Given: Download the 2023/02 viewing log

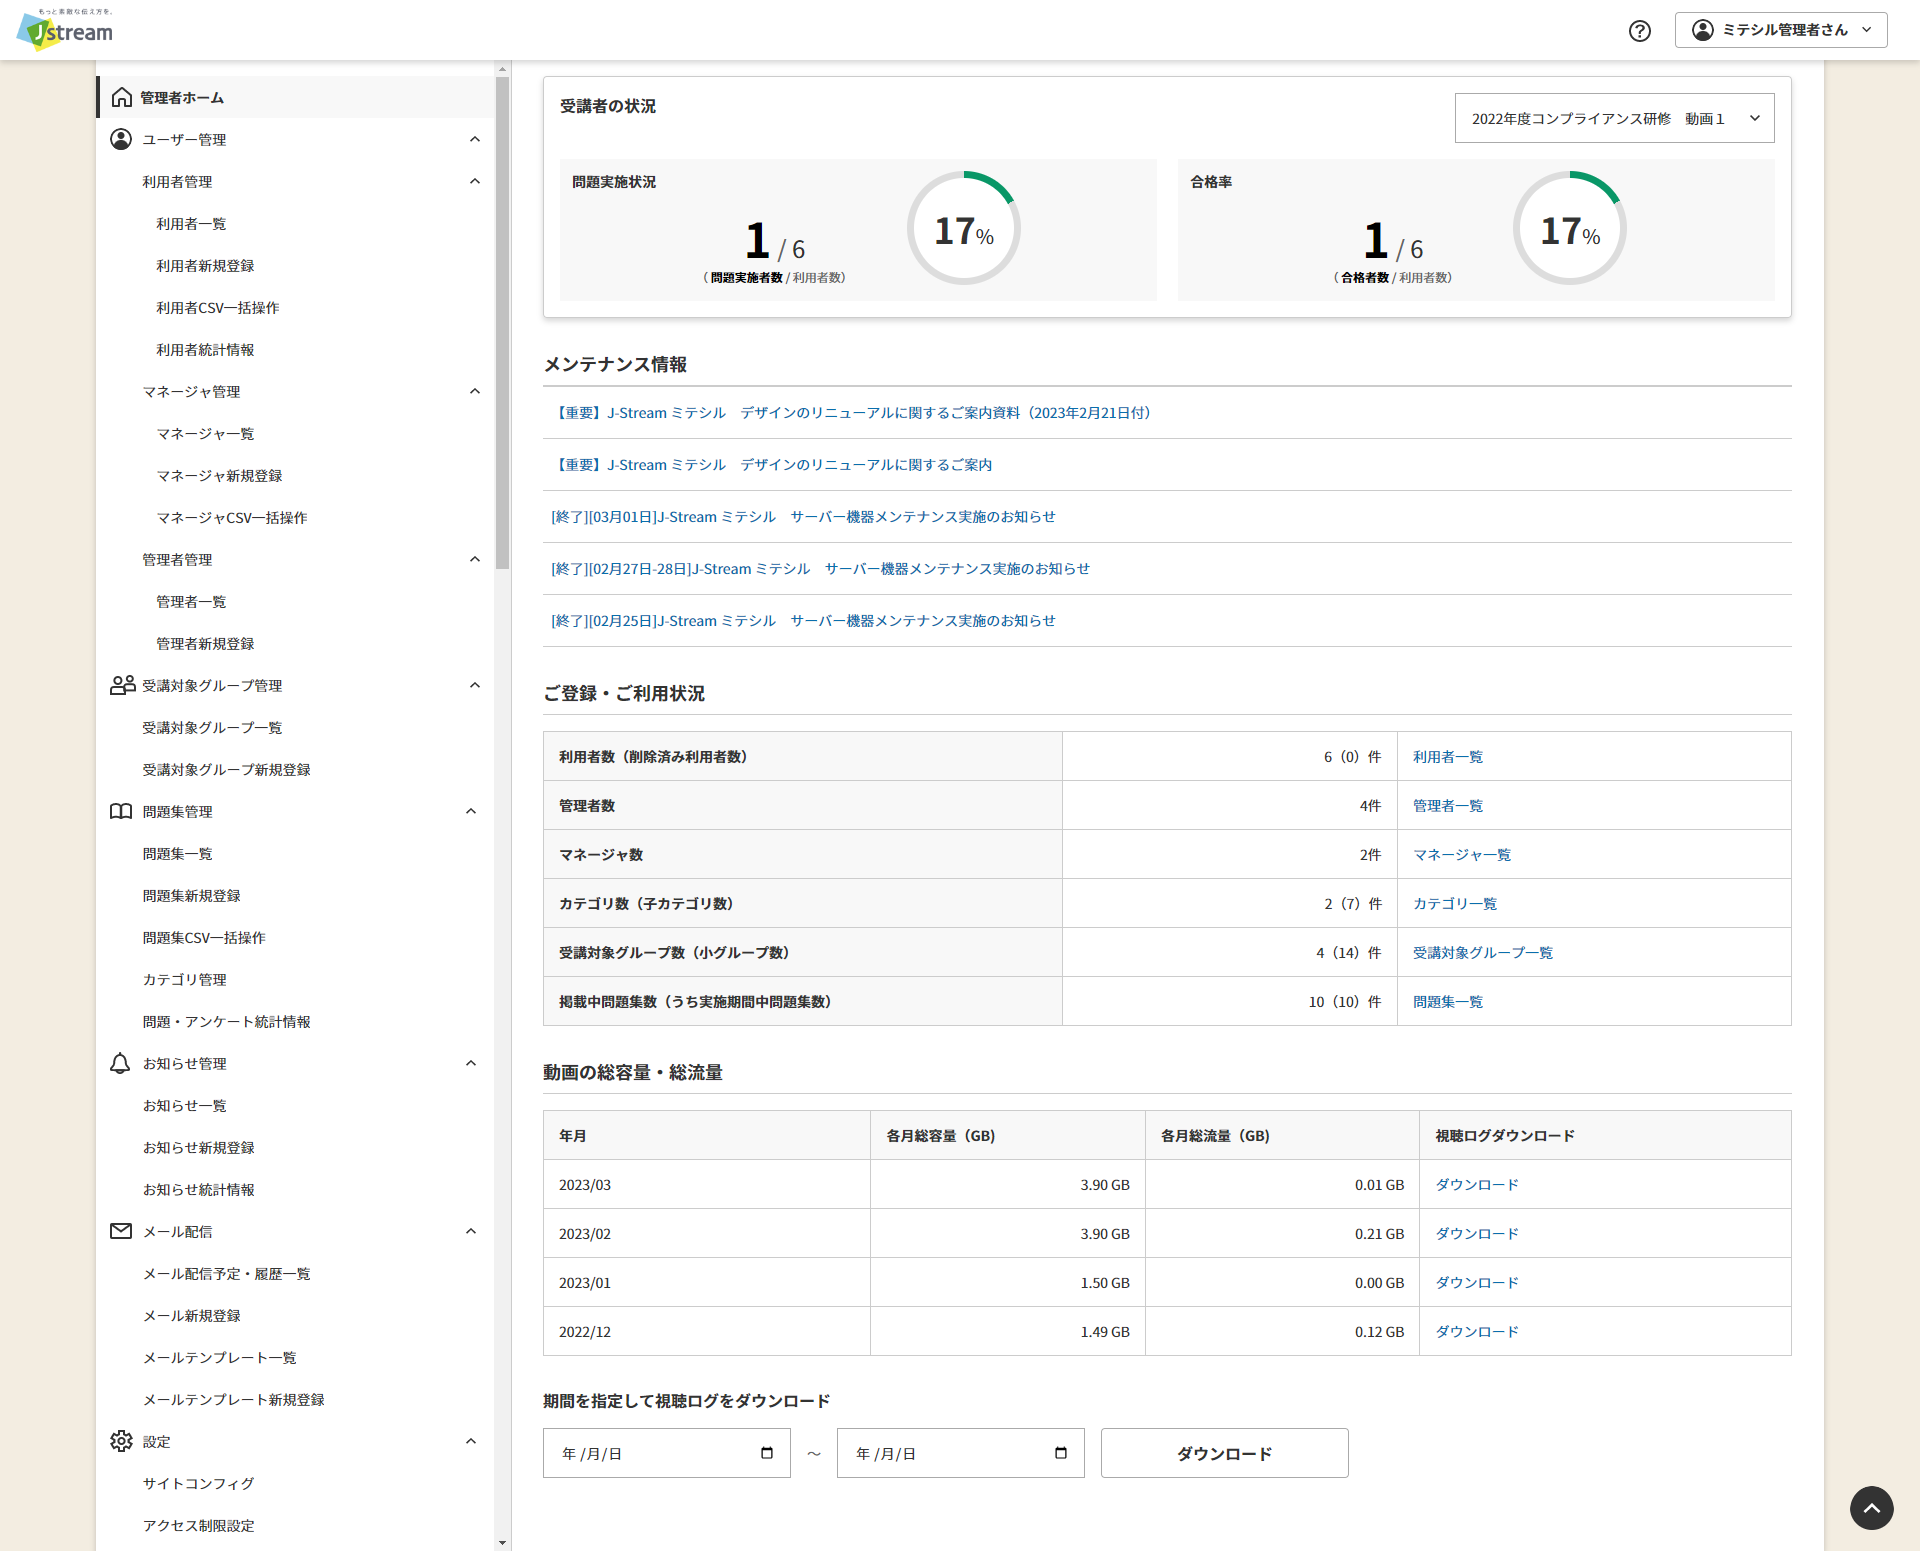Looking at the screenshot, I should coord(1476,1234).
